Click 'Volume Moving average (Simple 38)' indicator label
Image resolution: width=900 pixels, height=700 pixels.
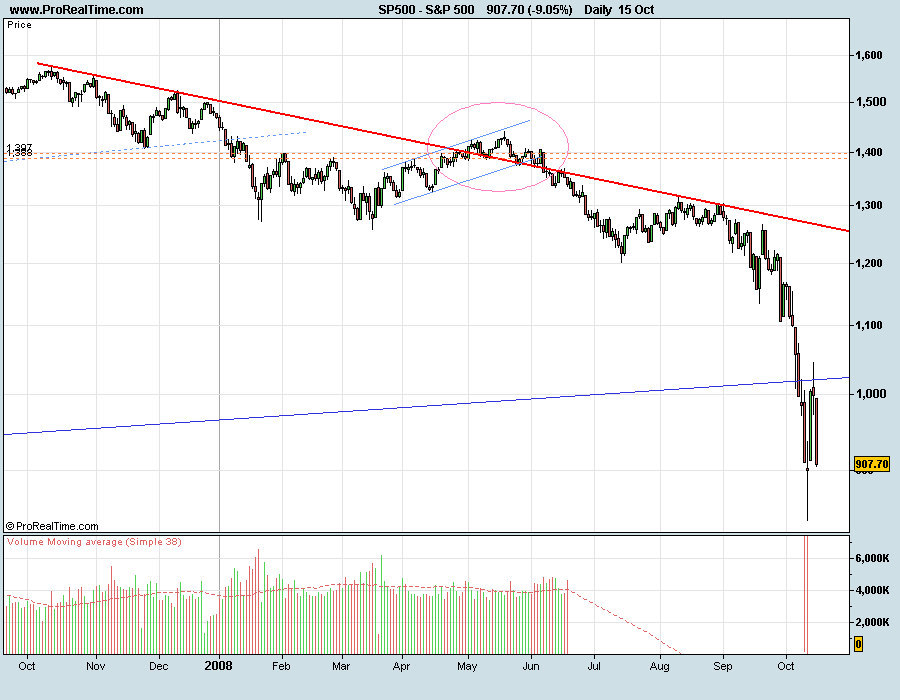(94, 542)
